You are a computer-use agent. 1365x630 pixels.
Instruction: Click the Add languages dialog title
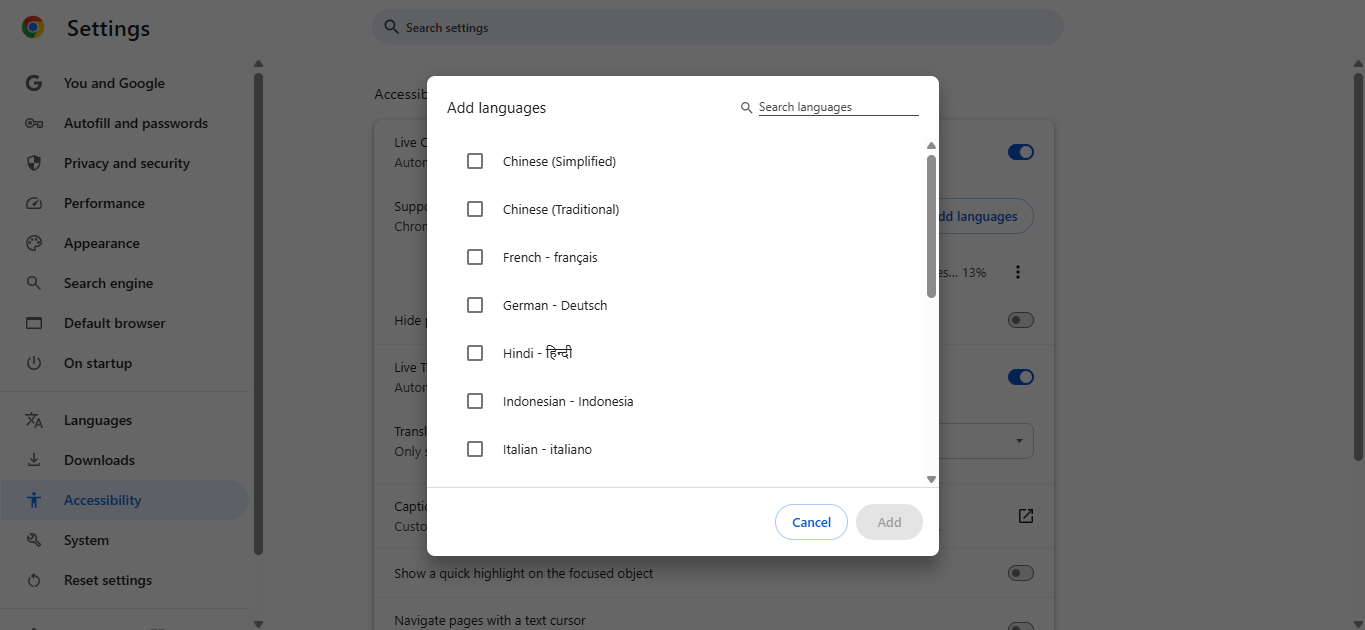coord(496,108)
